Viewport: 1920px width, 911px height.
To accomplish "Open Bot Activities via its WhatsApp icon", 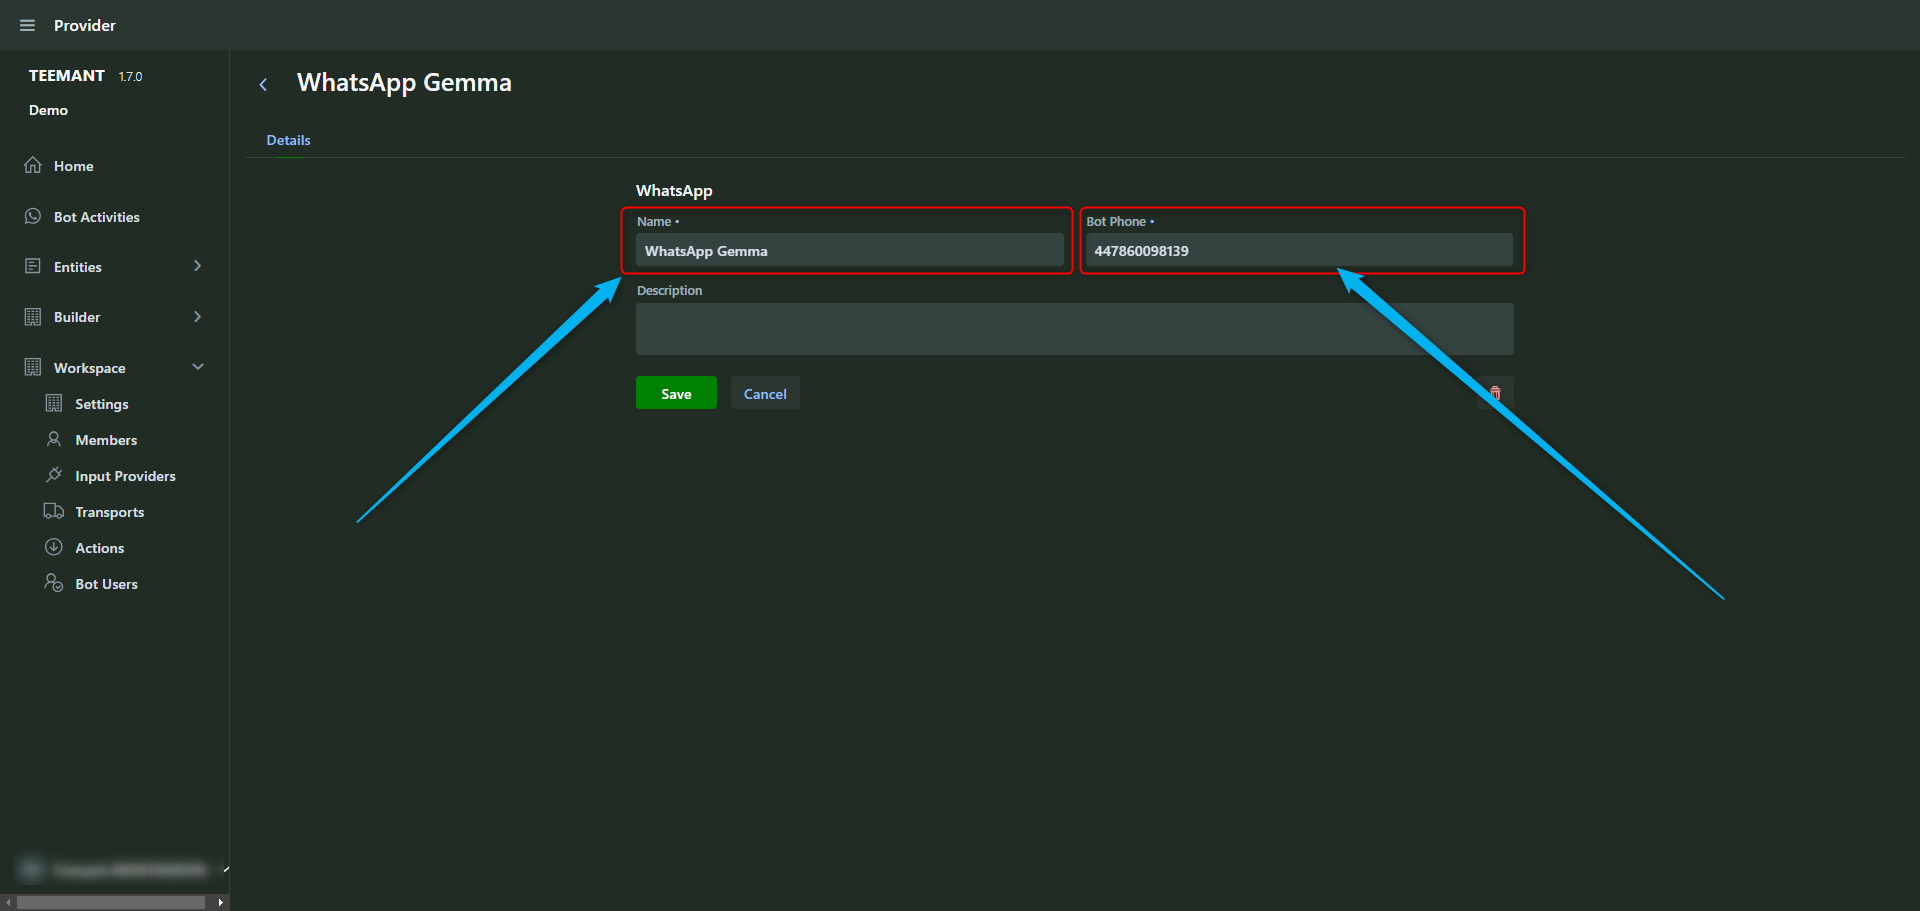I will (x=33, y=216).
